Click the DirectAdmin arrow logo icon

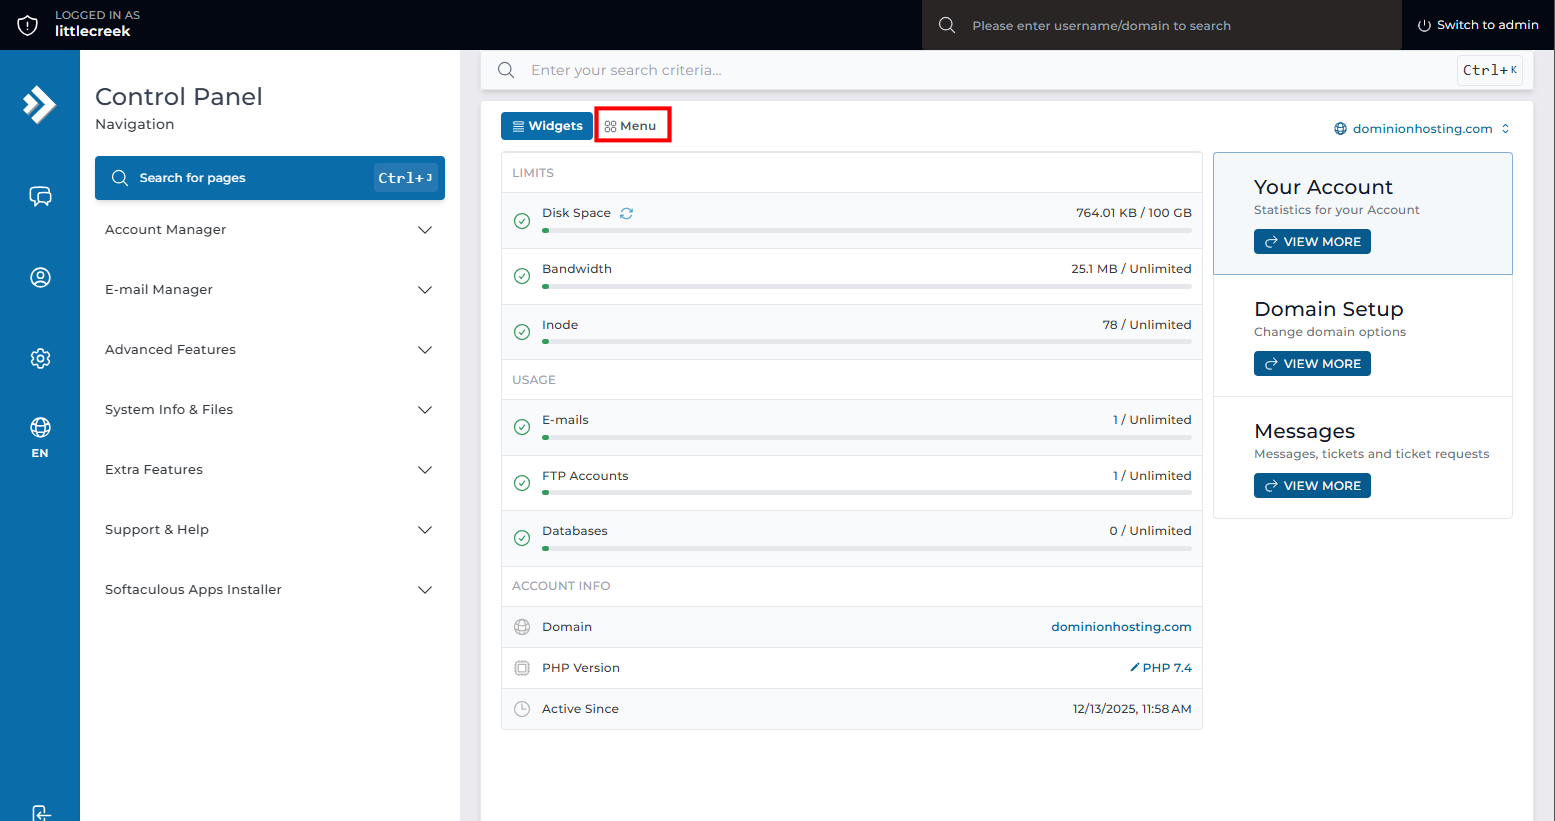coord(39,104)
